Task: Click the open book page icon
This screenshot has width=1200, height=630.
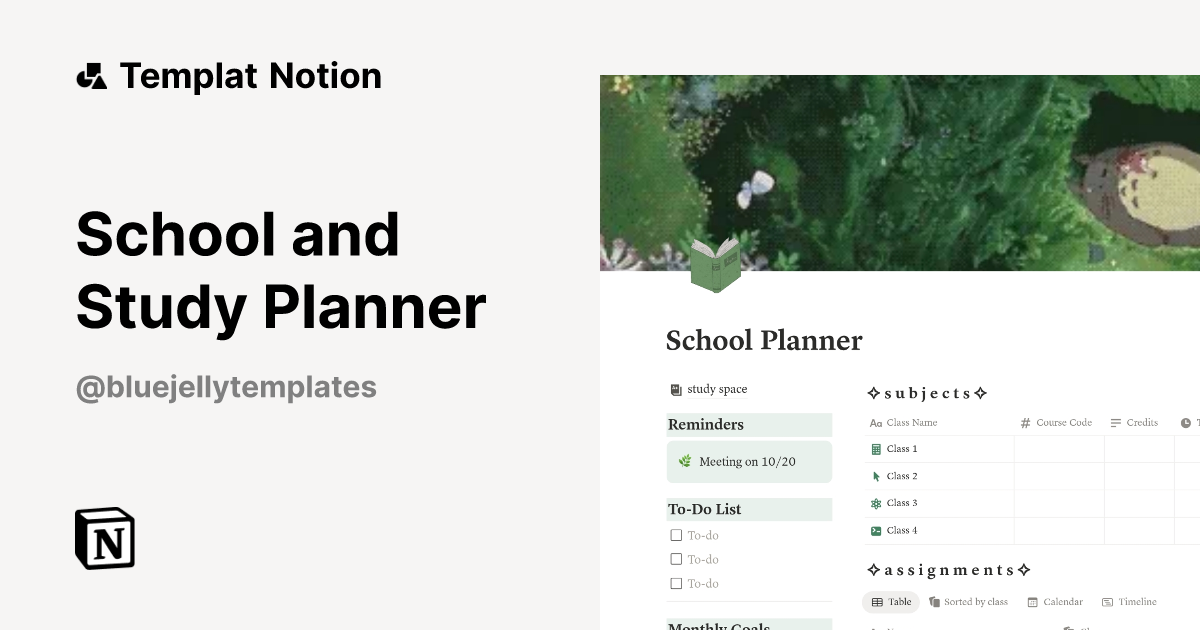Action: click(716, 265)
